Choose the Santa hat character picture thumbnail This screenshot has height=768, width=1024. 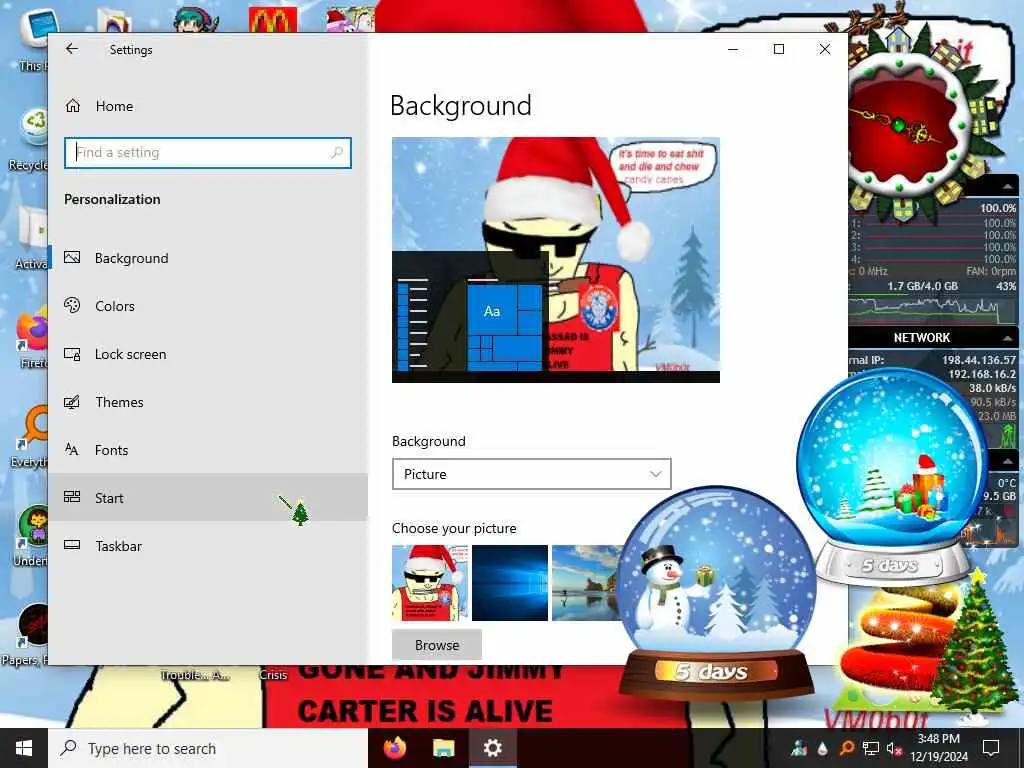coord(430,583)
